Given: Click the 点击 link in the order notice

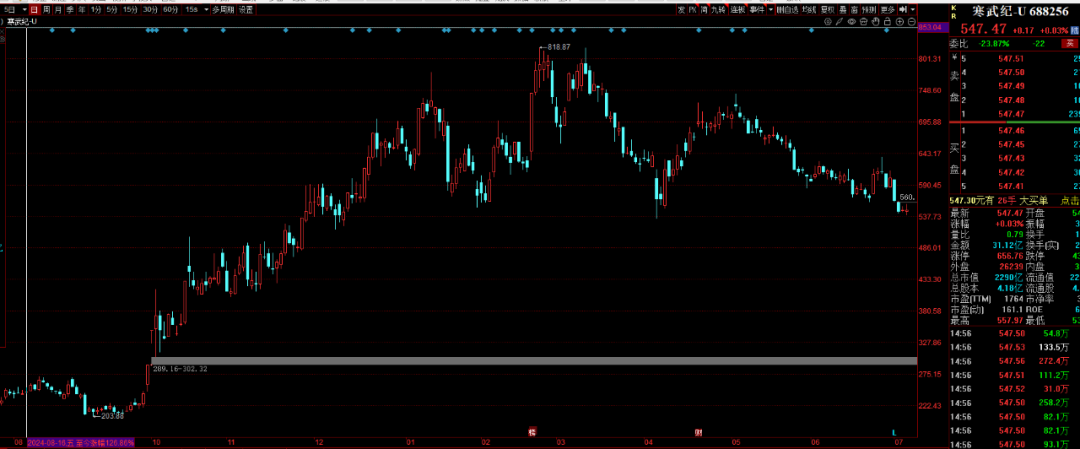Looking at the screenshot, I should tap(1069, 200).
